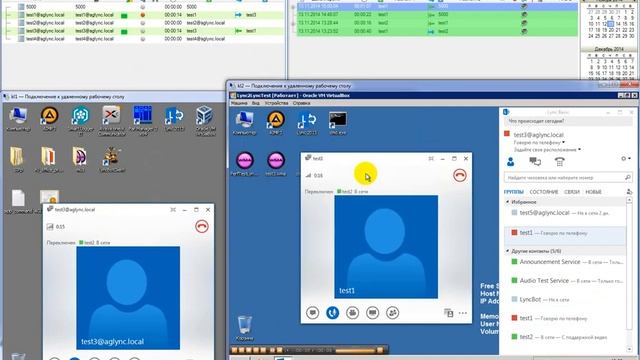Mute the microphone in the test3 call window

click(x=333, y=313)
